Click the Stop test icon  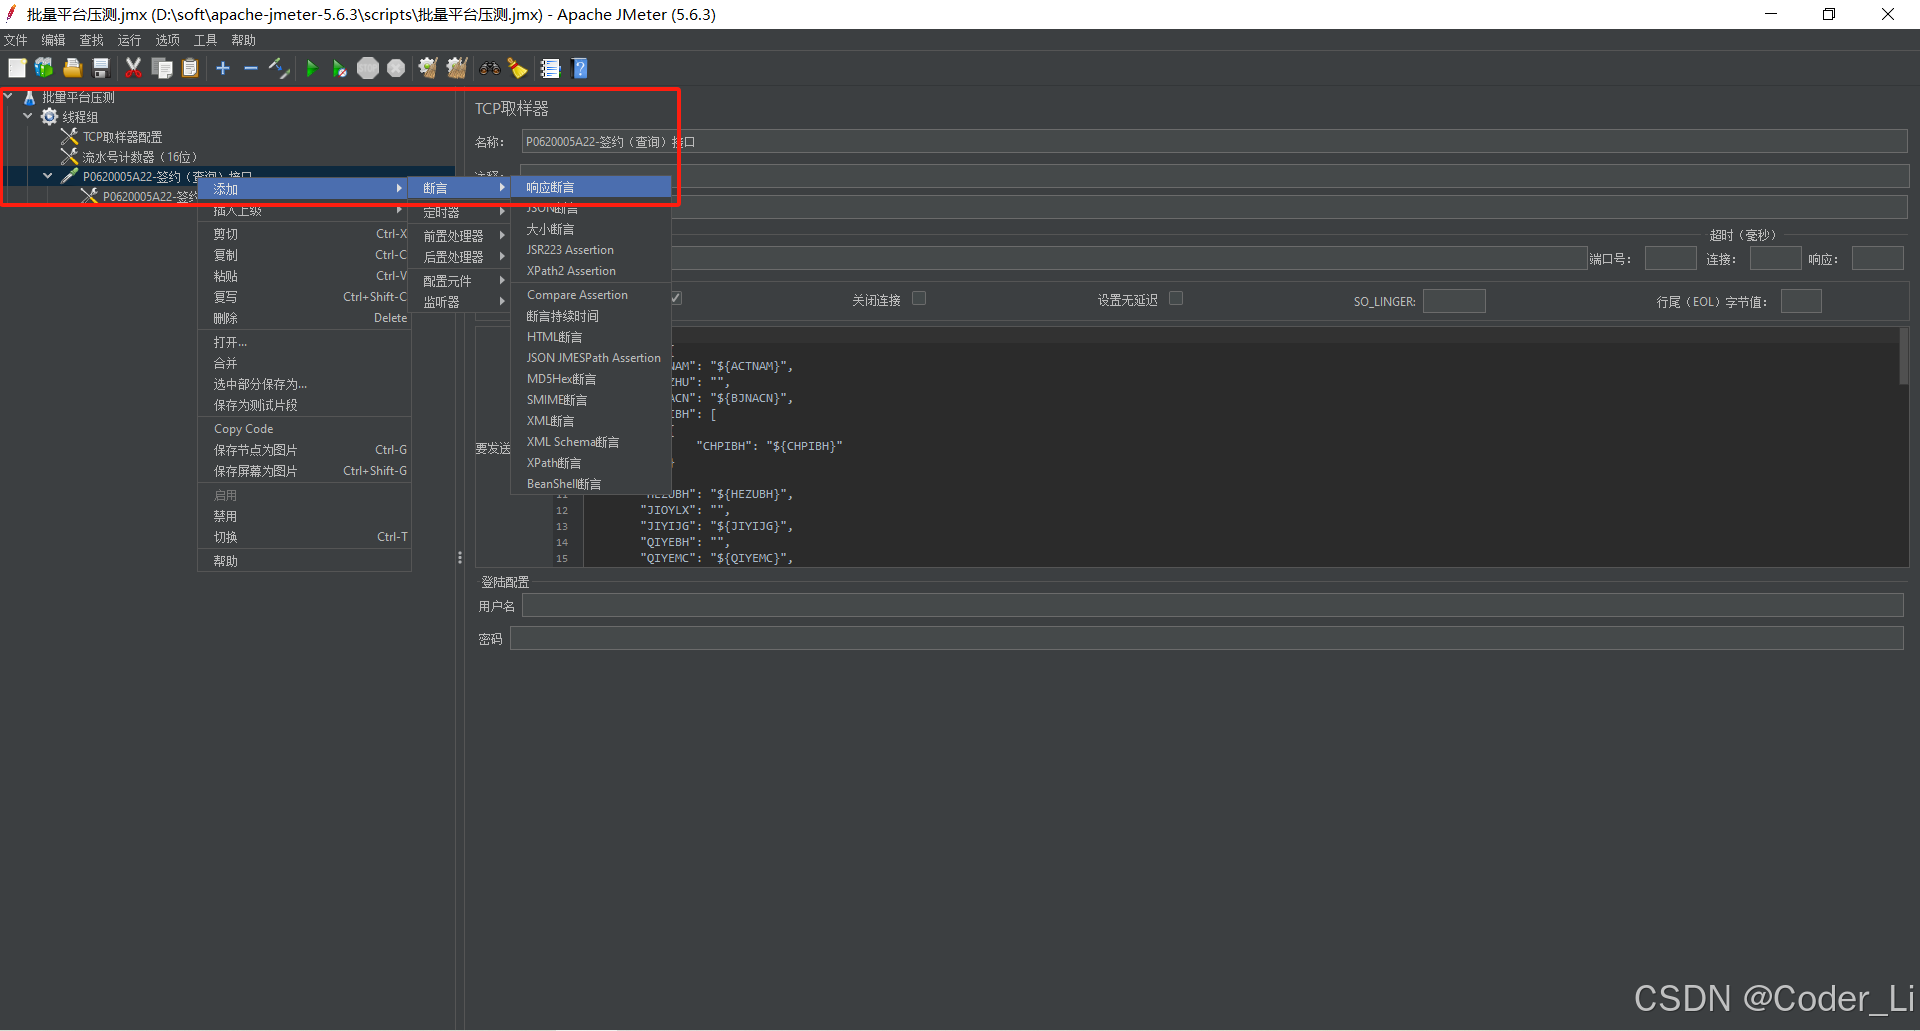(x=368, y=68)
